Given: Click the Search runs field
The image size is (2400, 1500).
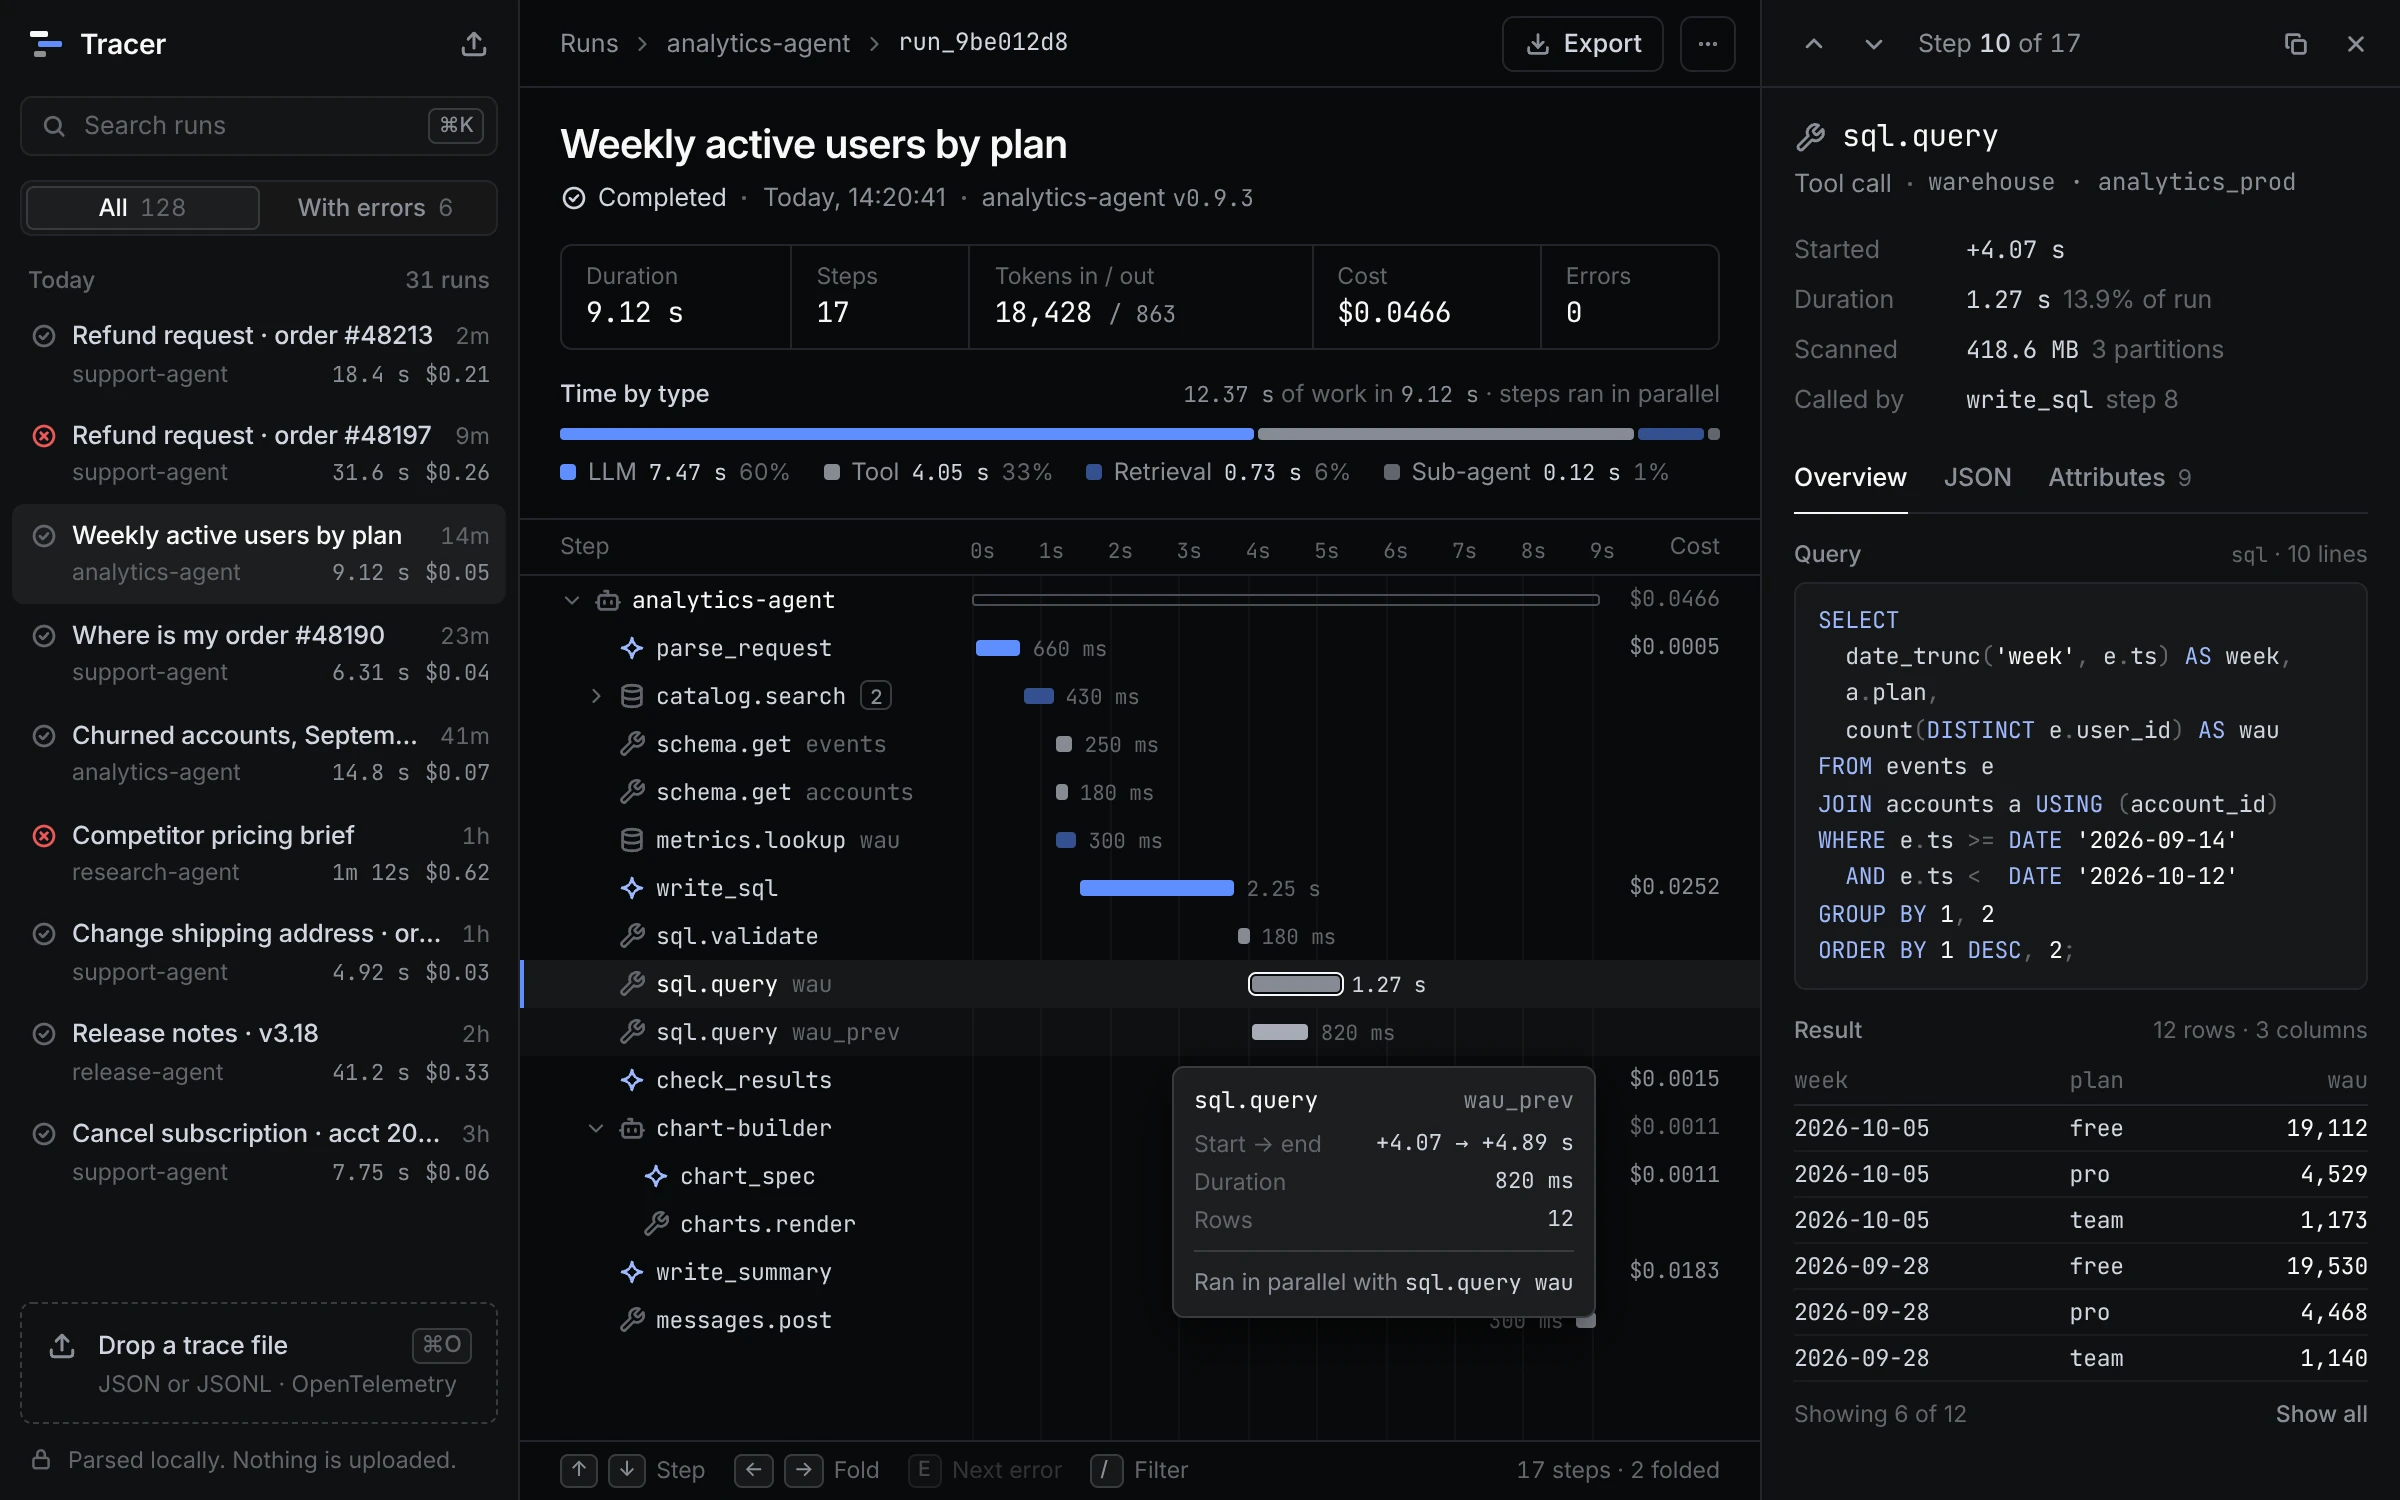Looking at the screenshot, I should click(259, 126).
